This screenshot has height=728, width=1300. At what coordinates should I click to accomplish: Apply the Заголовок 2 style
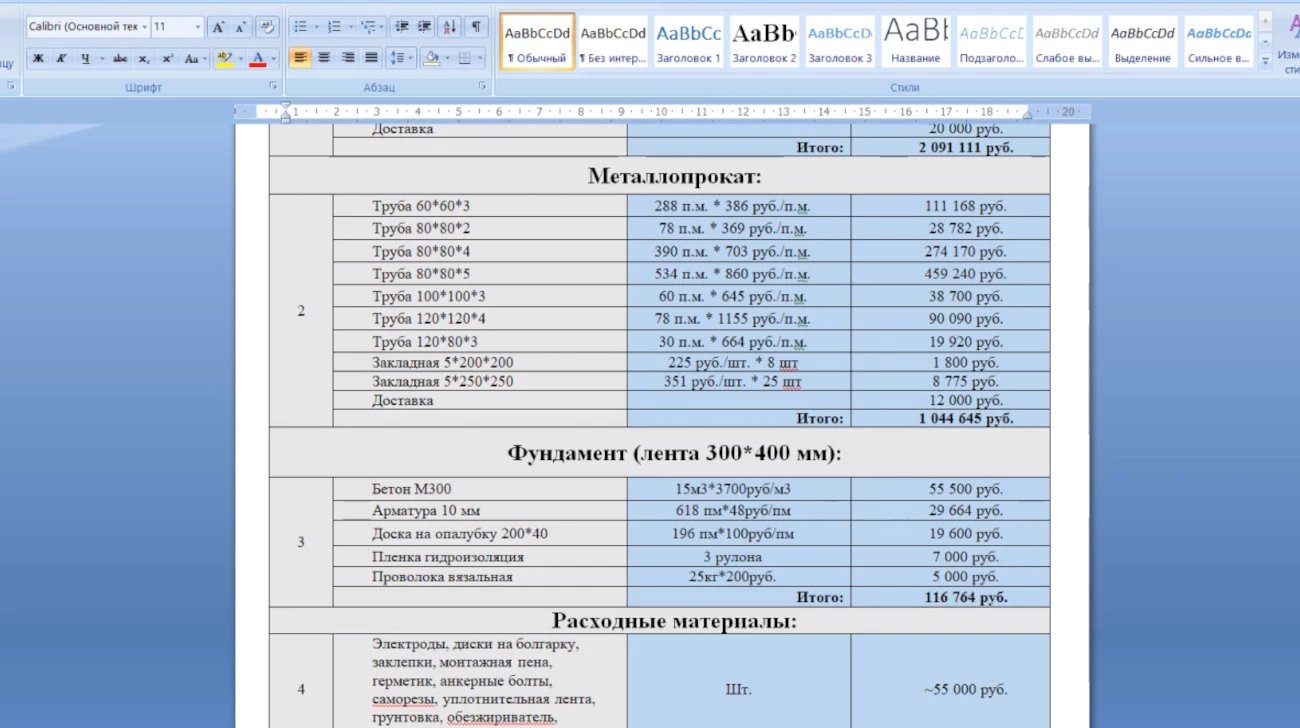(x=764, y=42)
